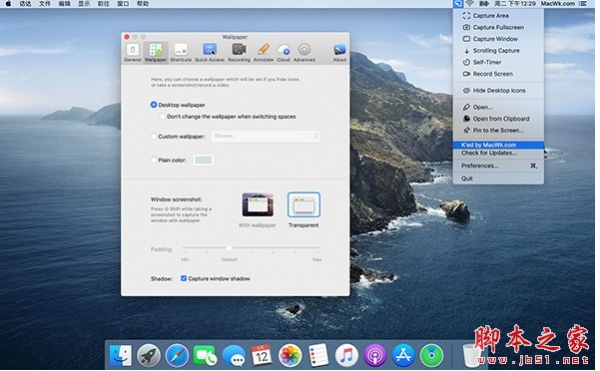This screenshot has height=371, width=600.
Task: Uncheck Capture window shadow
Action: (184, 278)
